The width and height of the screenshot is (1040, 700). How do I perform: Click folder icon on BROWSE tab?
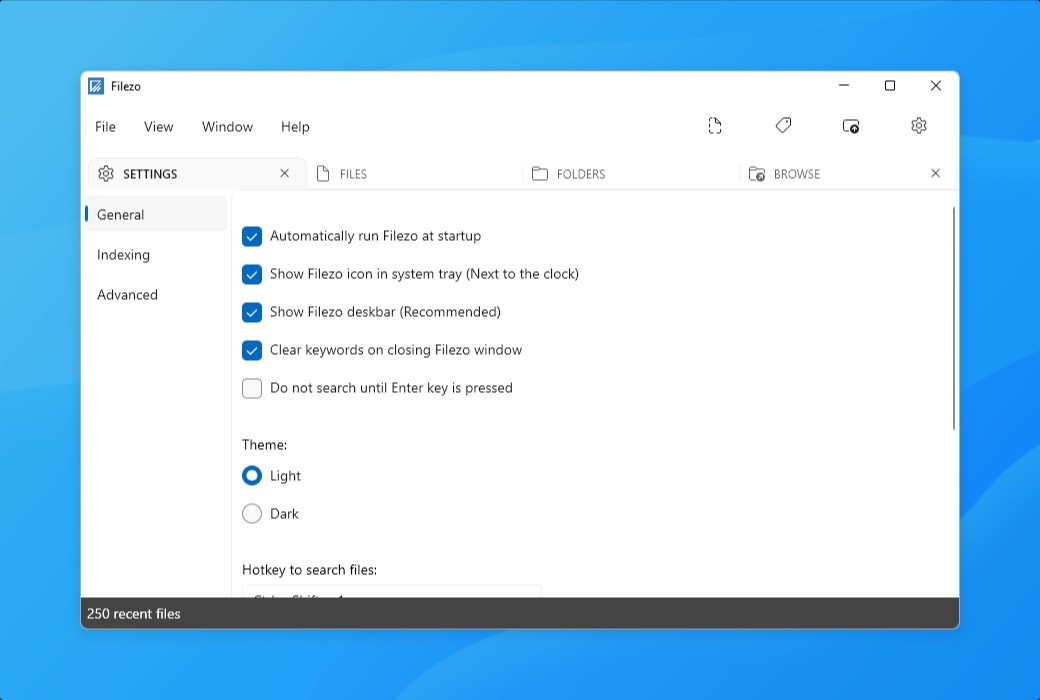[757, 174]
